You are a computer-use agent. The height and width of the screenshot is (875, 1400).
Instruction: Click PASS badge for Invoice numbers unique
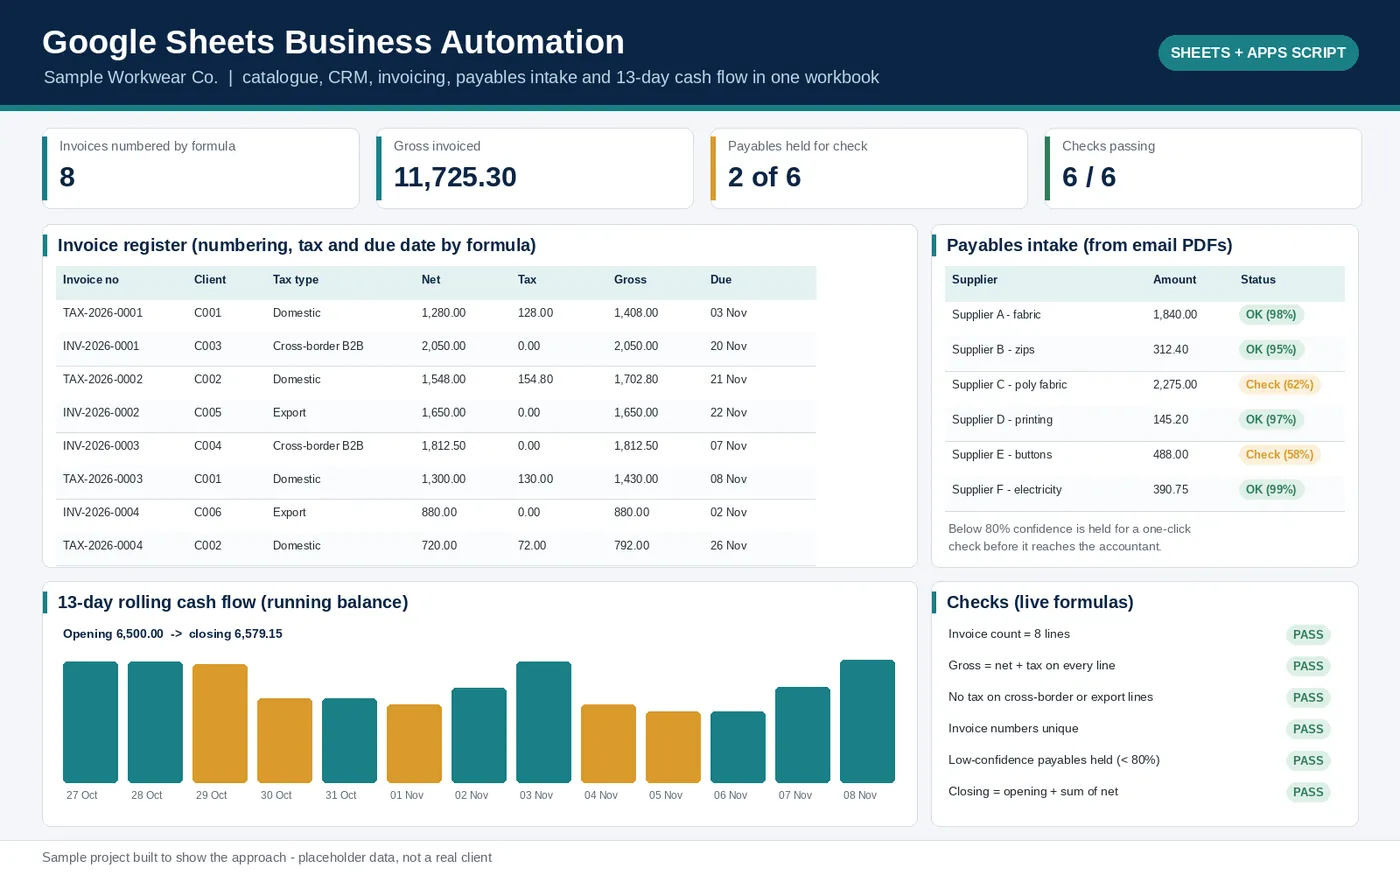click(1308, 729)
